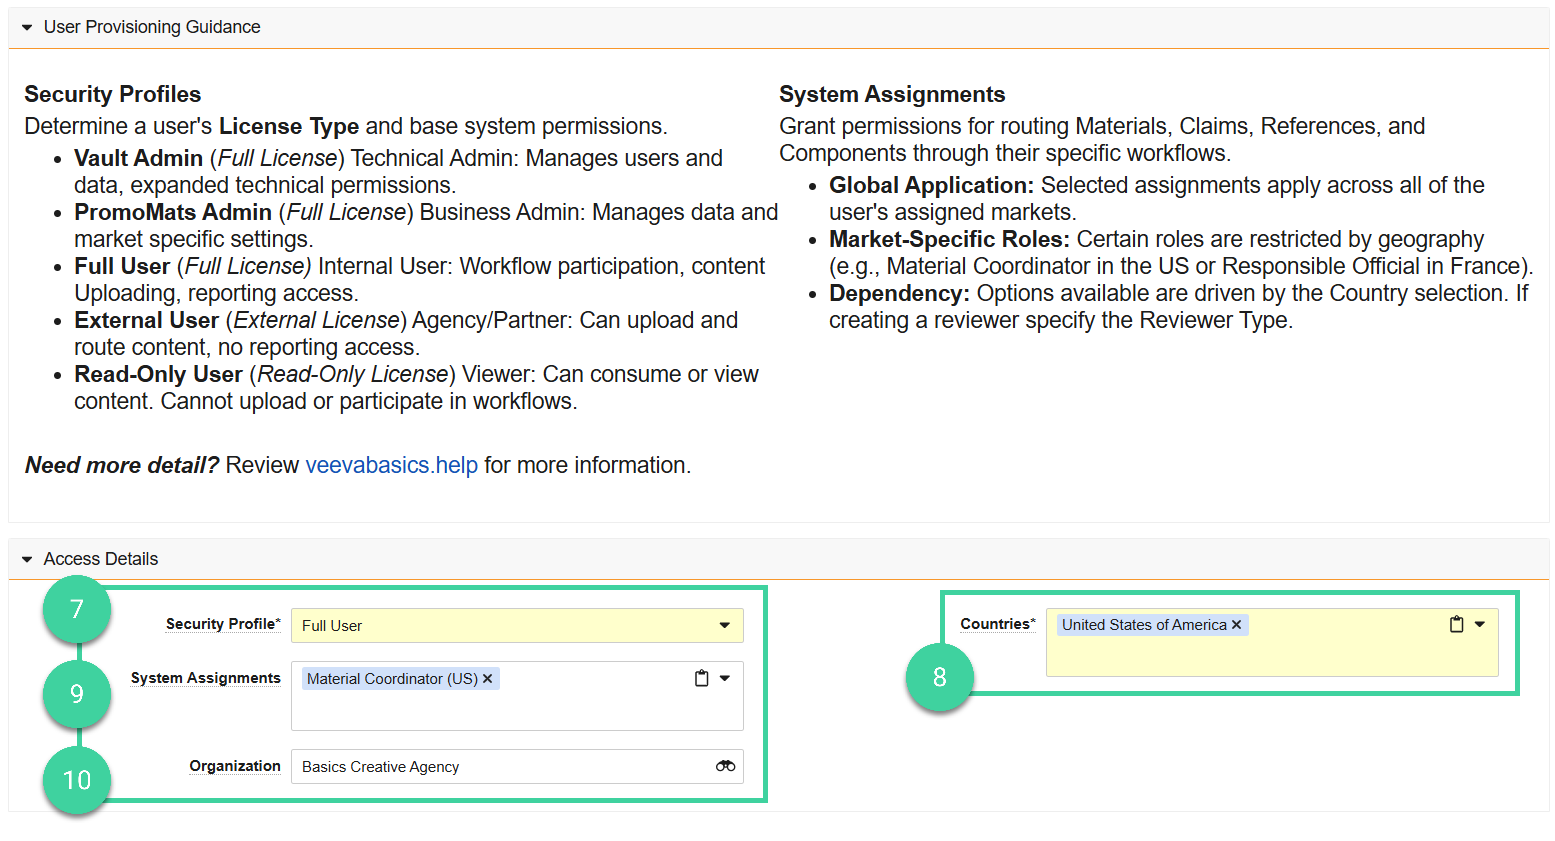Click the PromoMats Admin bullet text

tap(426, 225)
